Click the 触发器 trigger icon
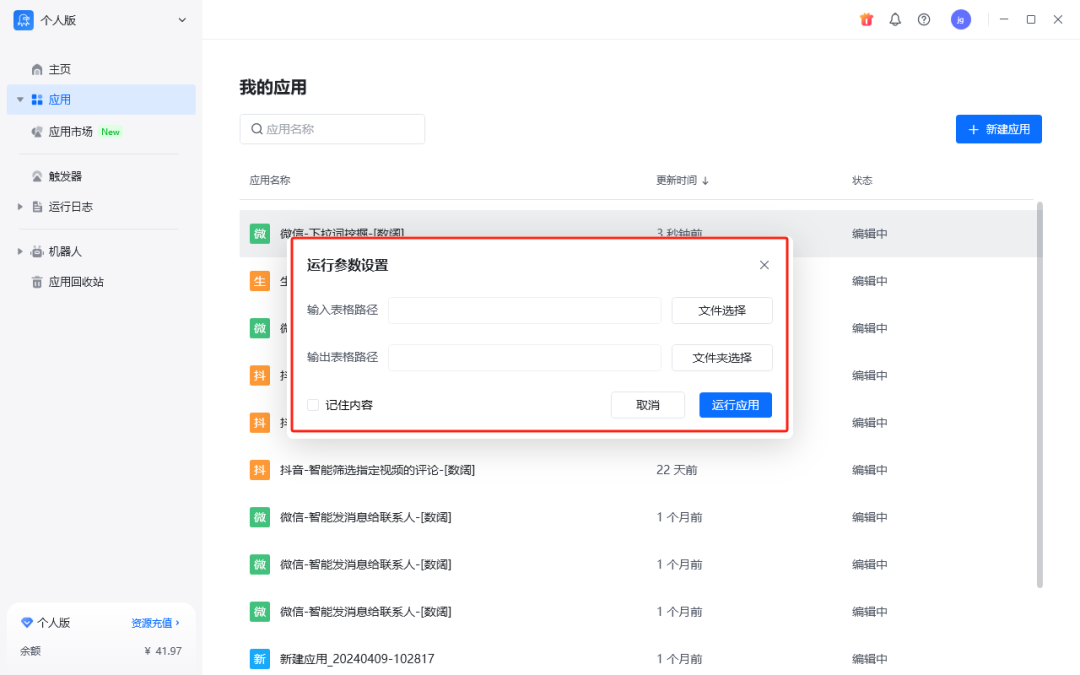 coord(36,175)
